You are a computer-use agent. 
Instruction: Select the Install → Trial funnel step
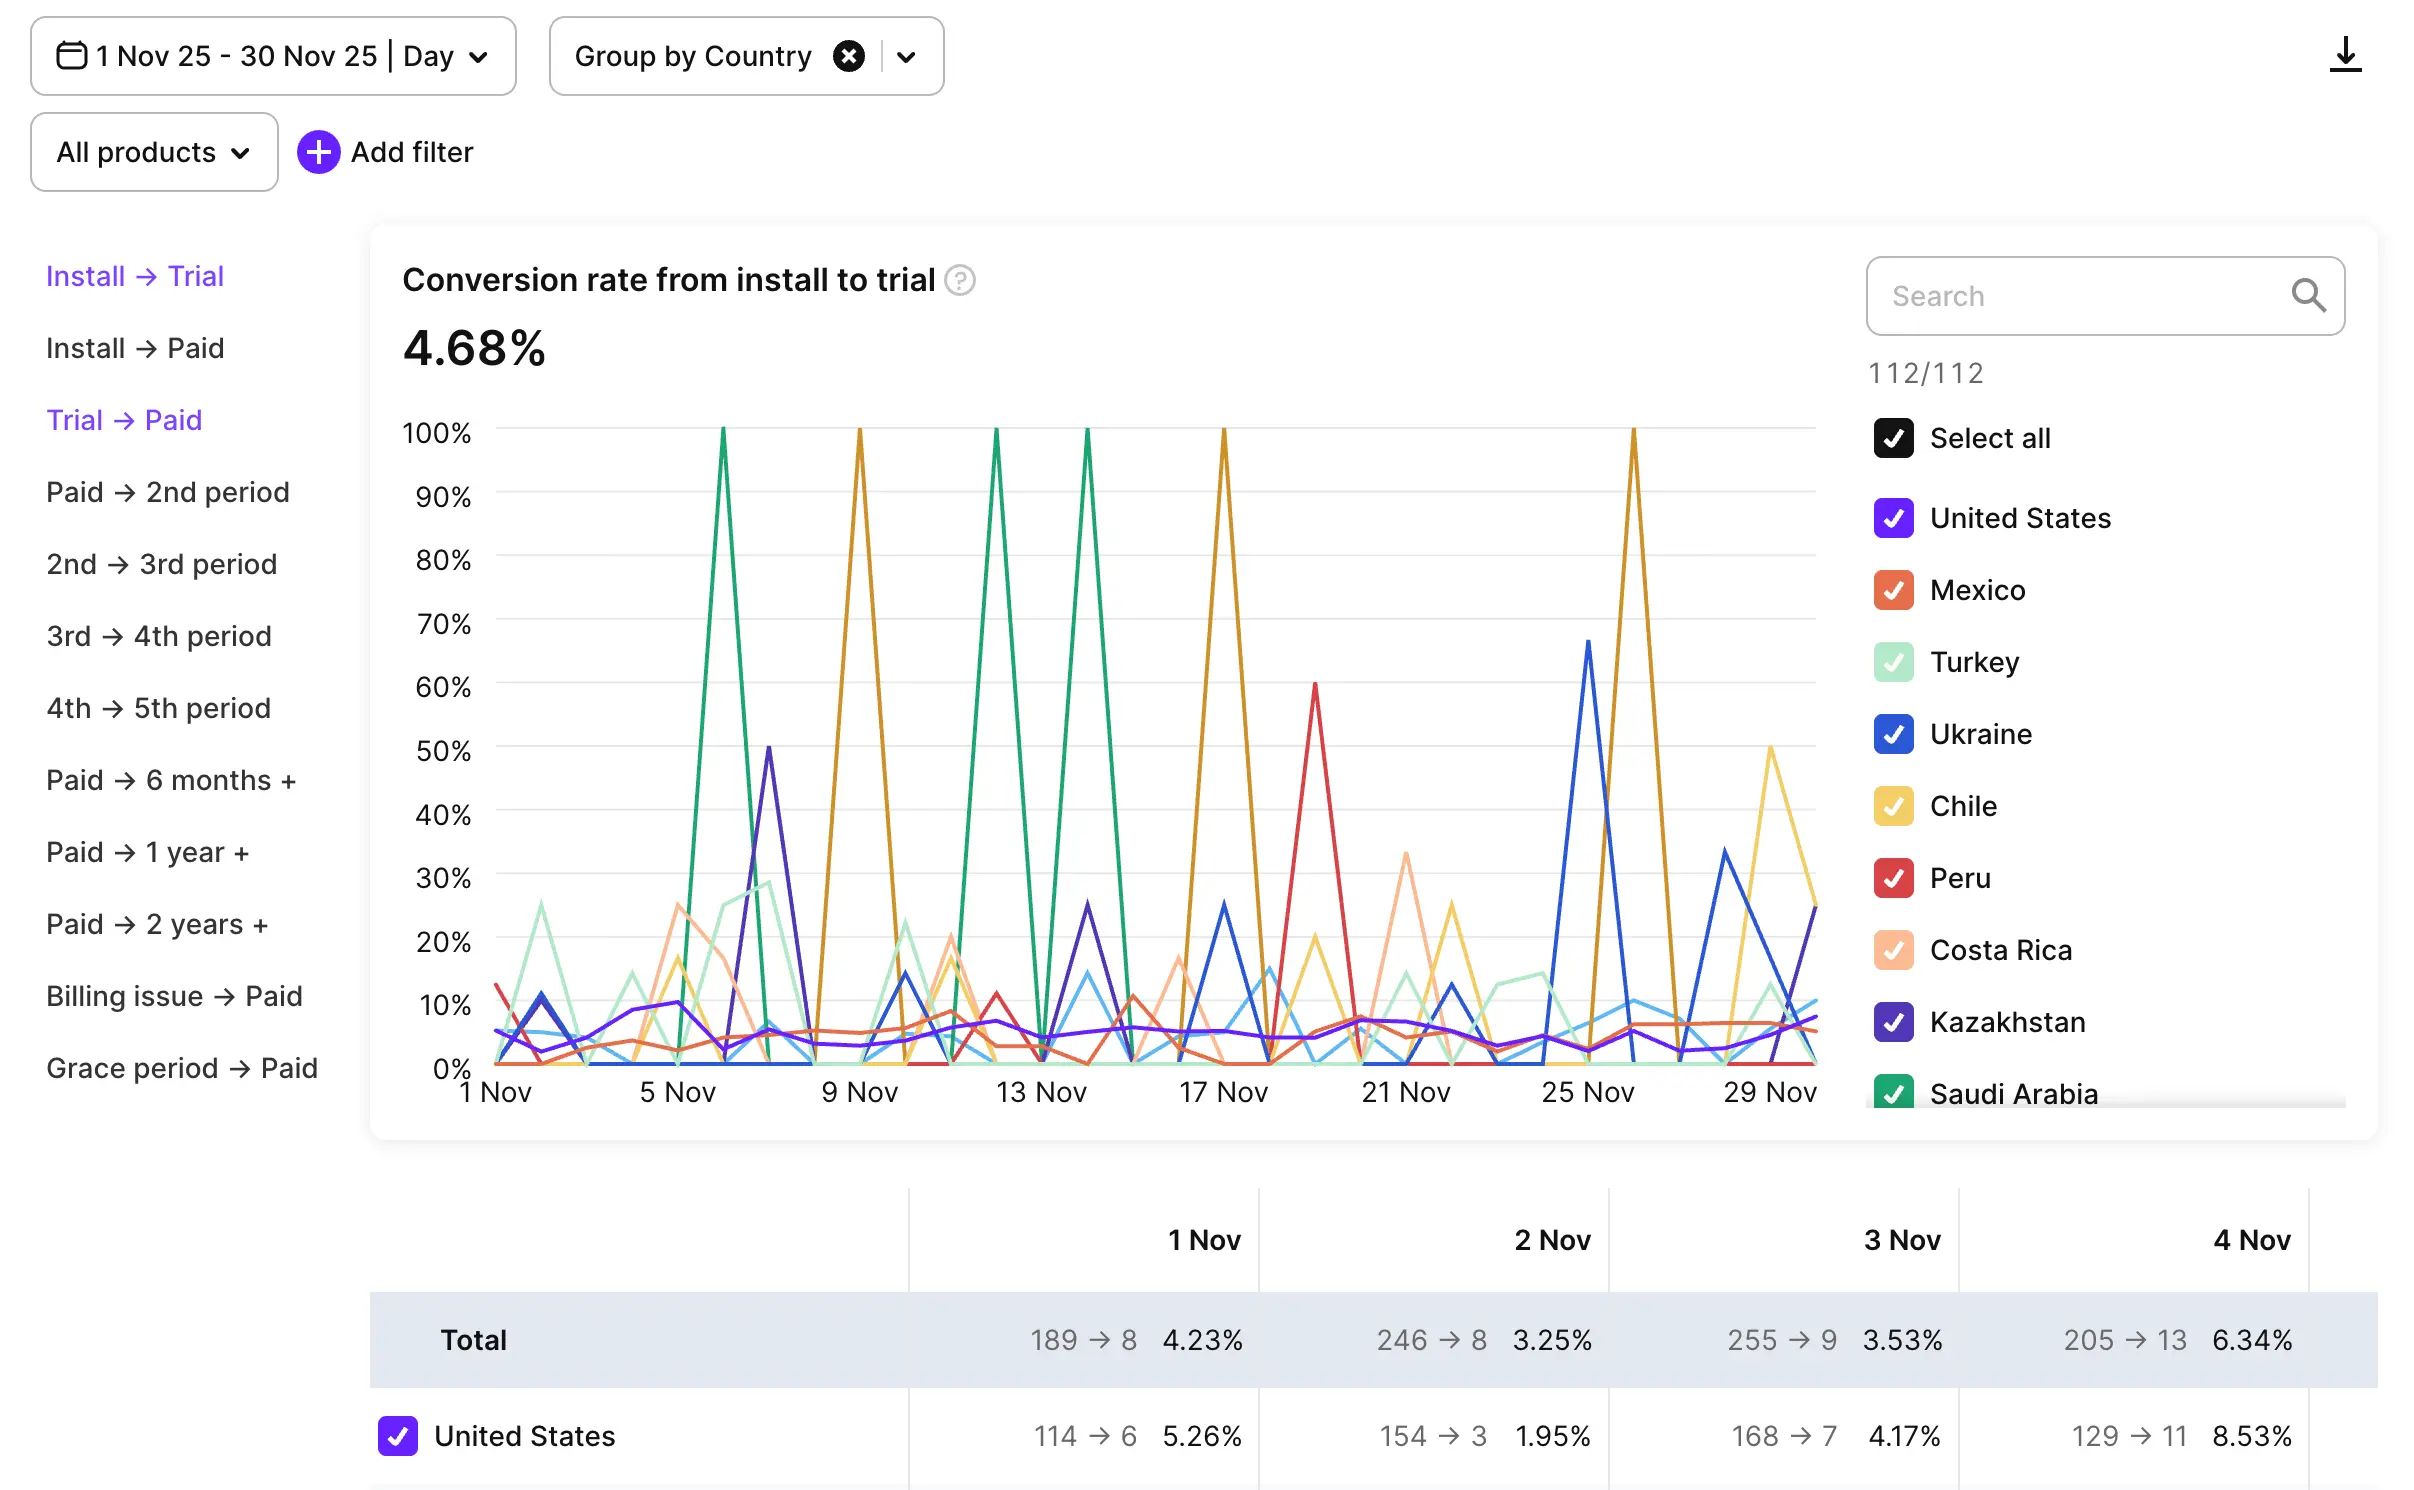pyautogui.click(x=135, y=276)
